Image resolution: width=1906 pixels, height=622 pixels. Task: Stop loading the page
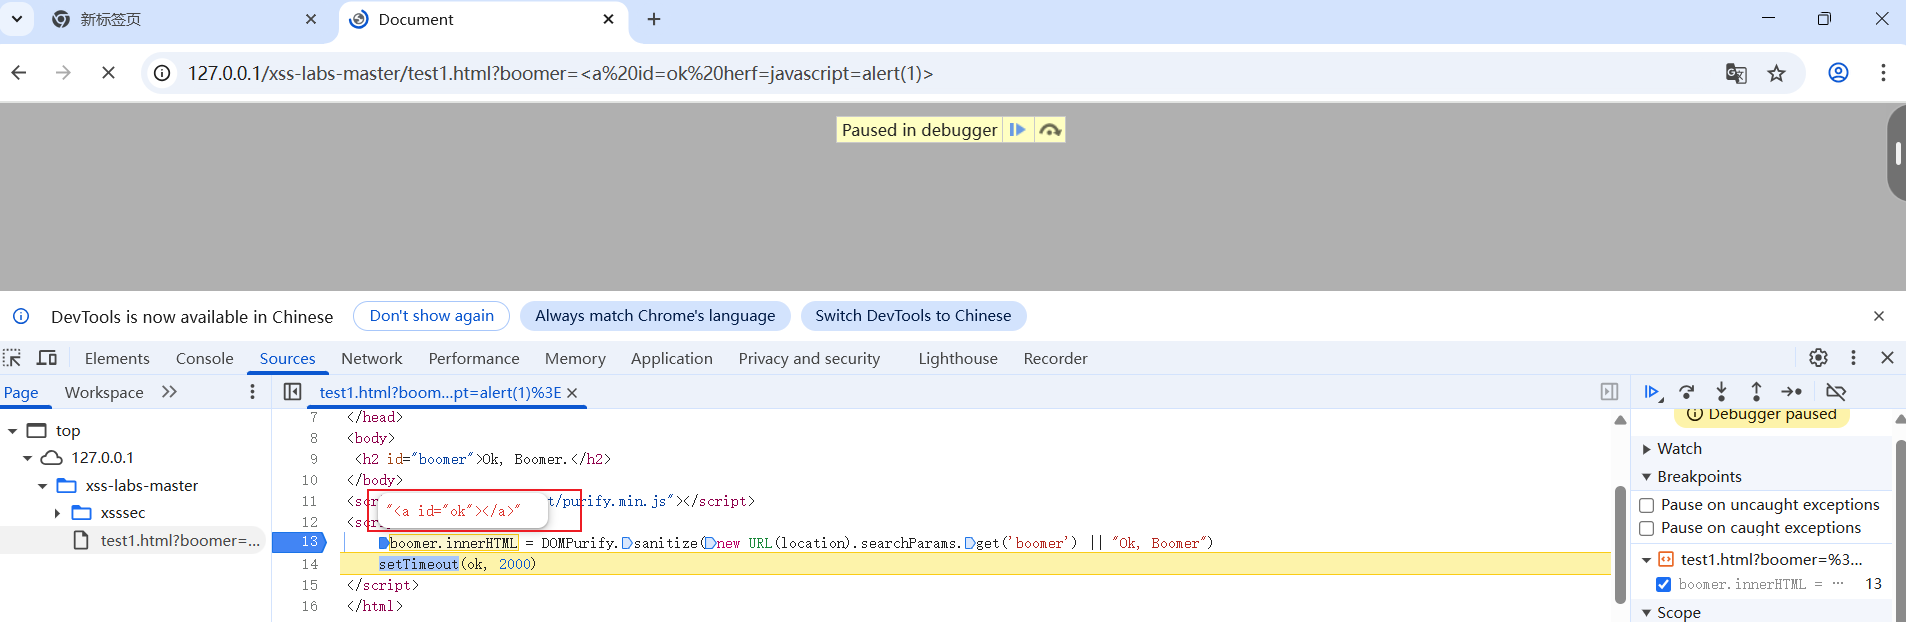[108, 73]
